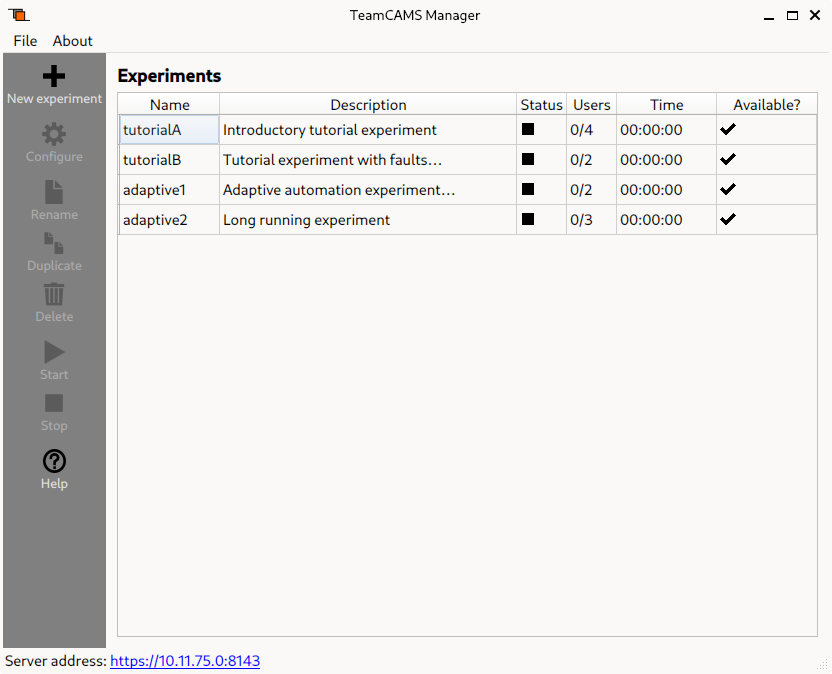Toggle the Available checkmark for tutorialB
The height and width of the screenshot is (674, 832).
click(728, 159)
